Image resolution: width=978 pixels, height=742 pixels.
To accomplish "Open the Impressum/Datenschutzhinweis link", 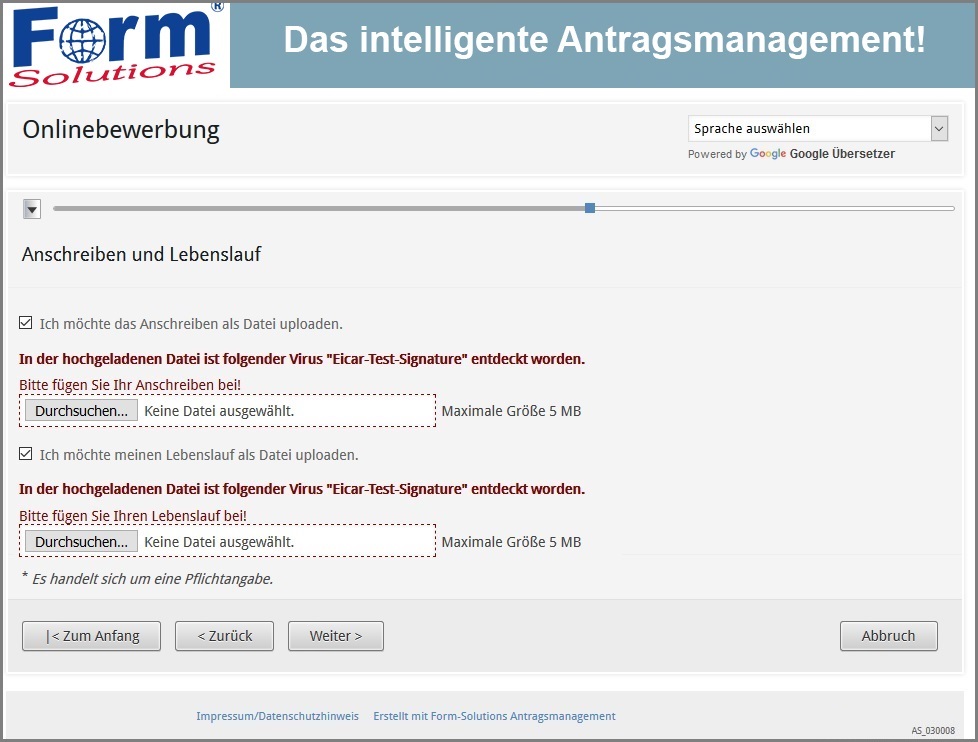I will coord(277,716).
